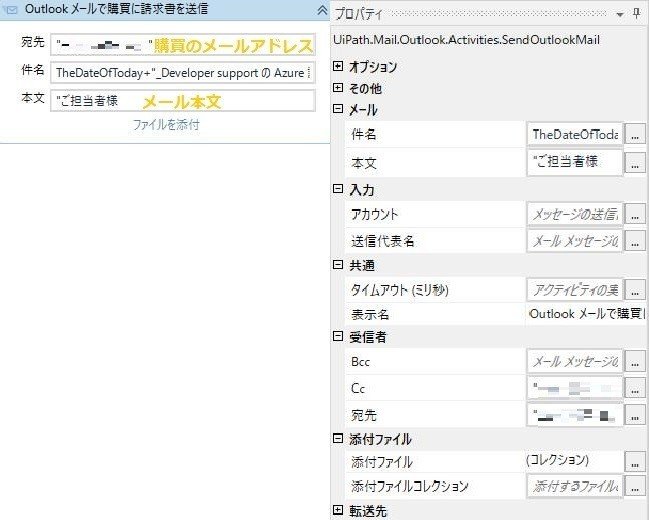Collapse the 添付ファイル section
The image size is (649, 520).
pyautogui.click(x=338, y=438)
